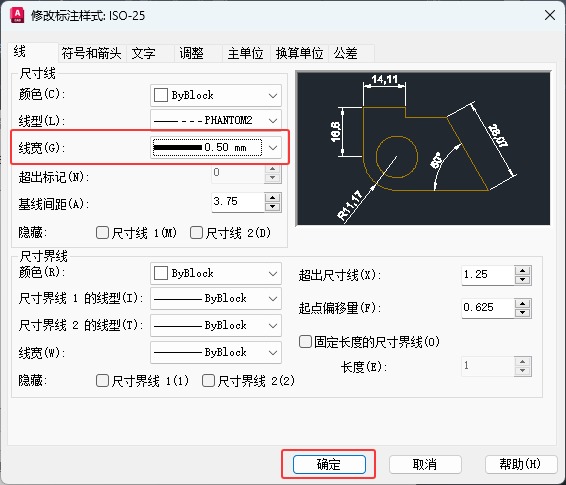Toggle hide 尺寸界线 1(1) checkbox
Screen dimensions: 566x485
click(103, 380)
